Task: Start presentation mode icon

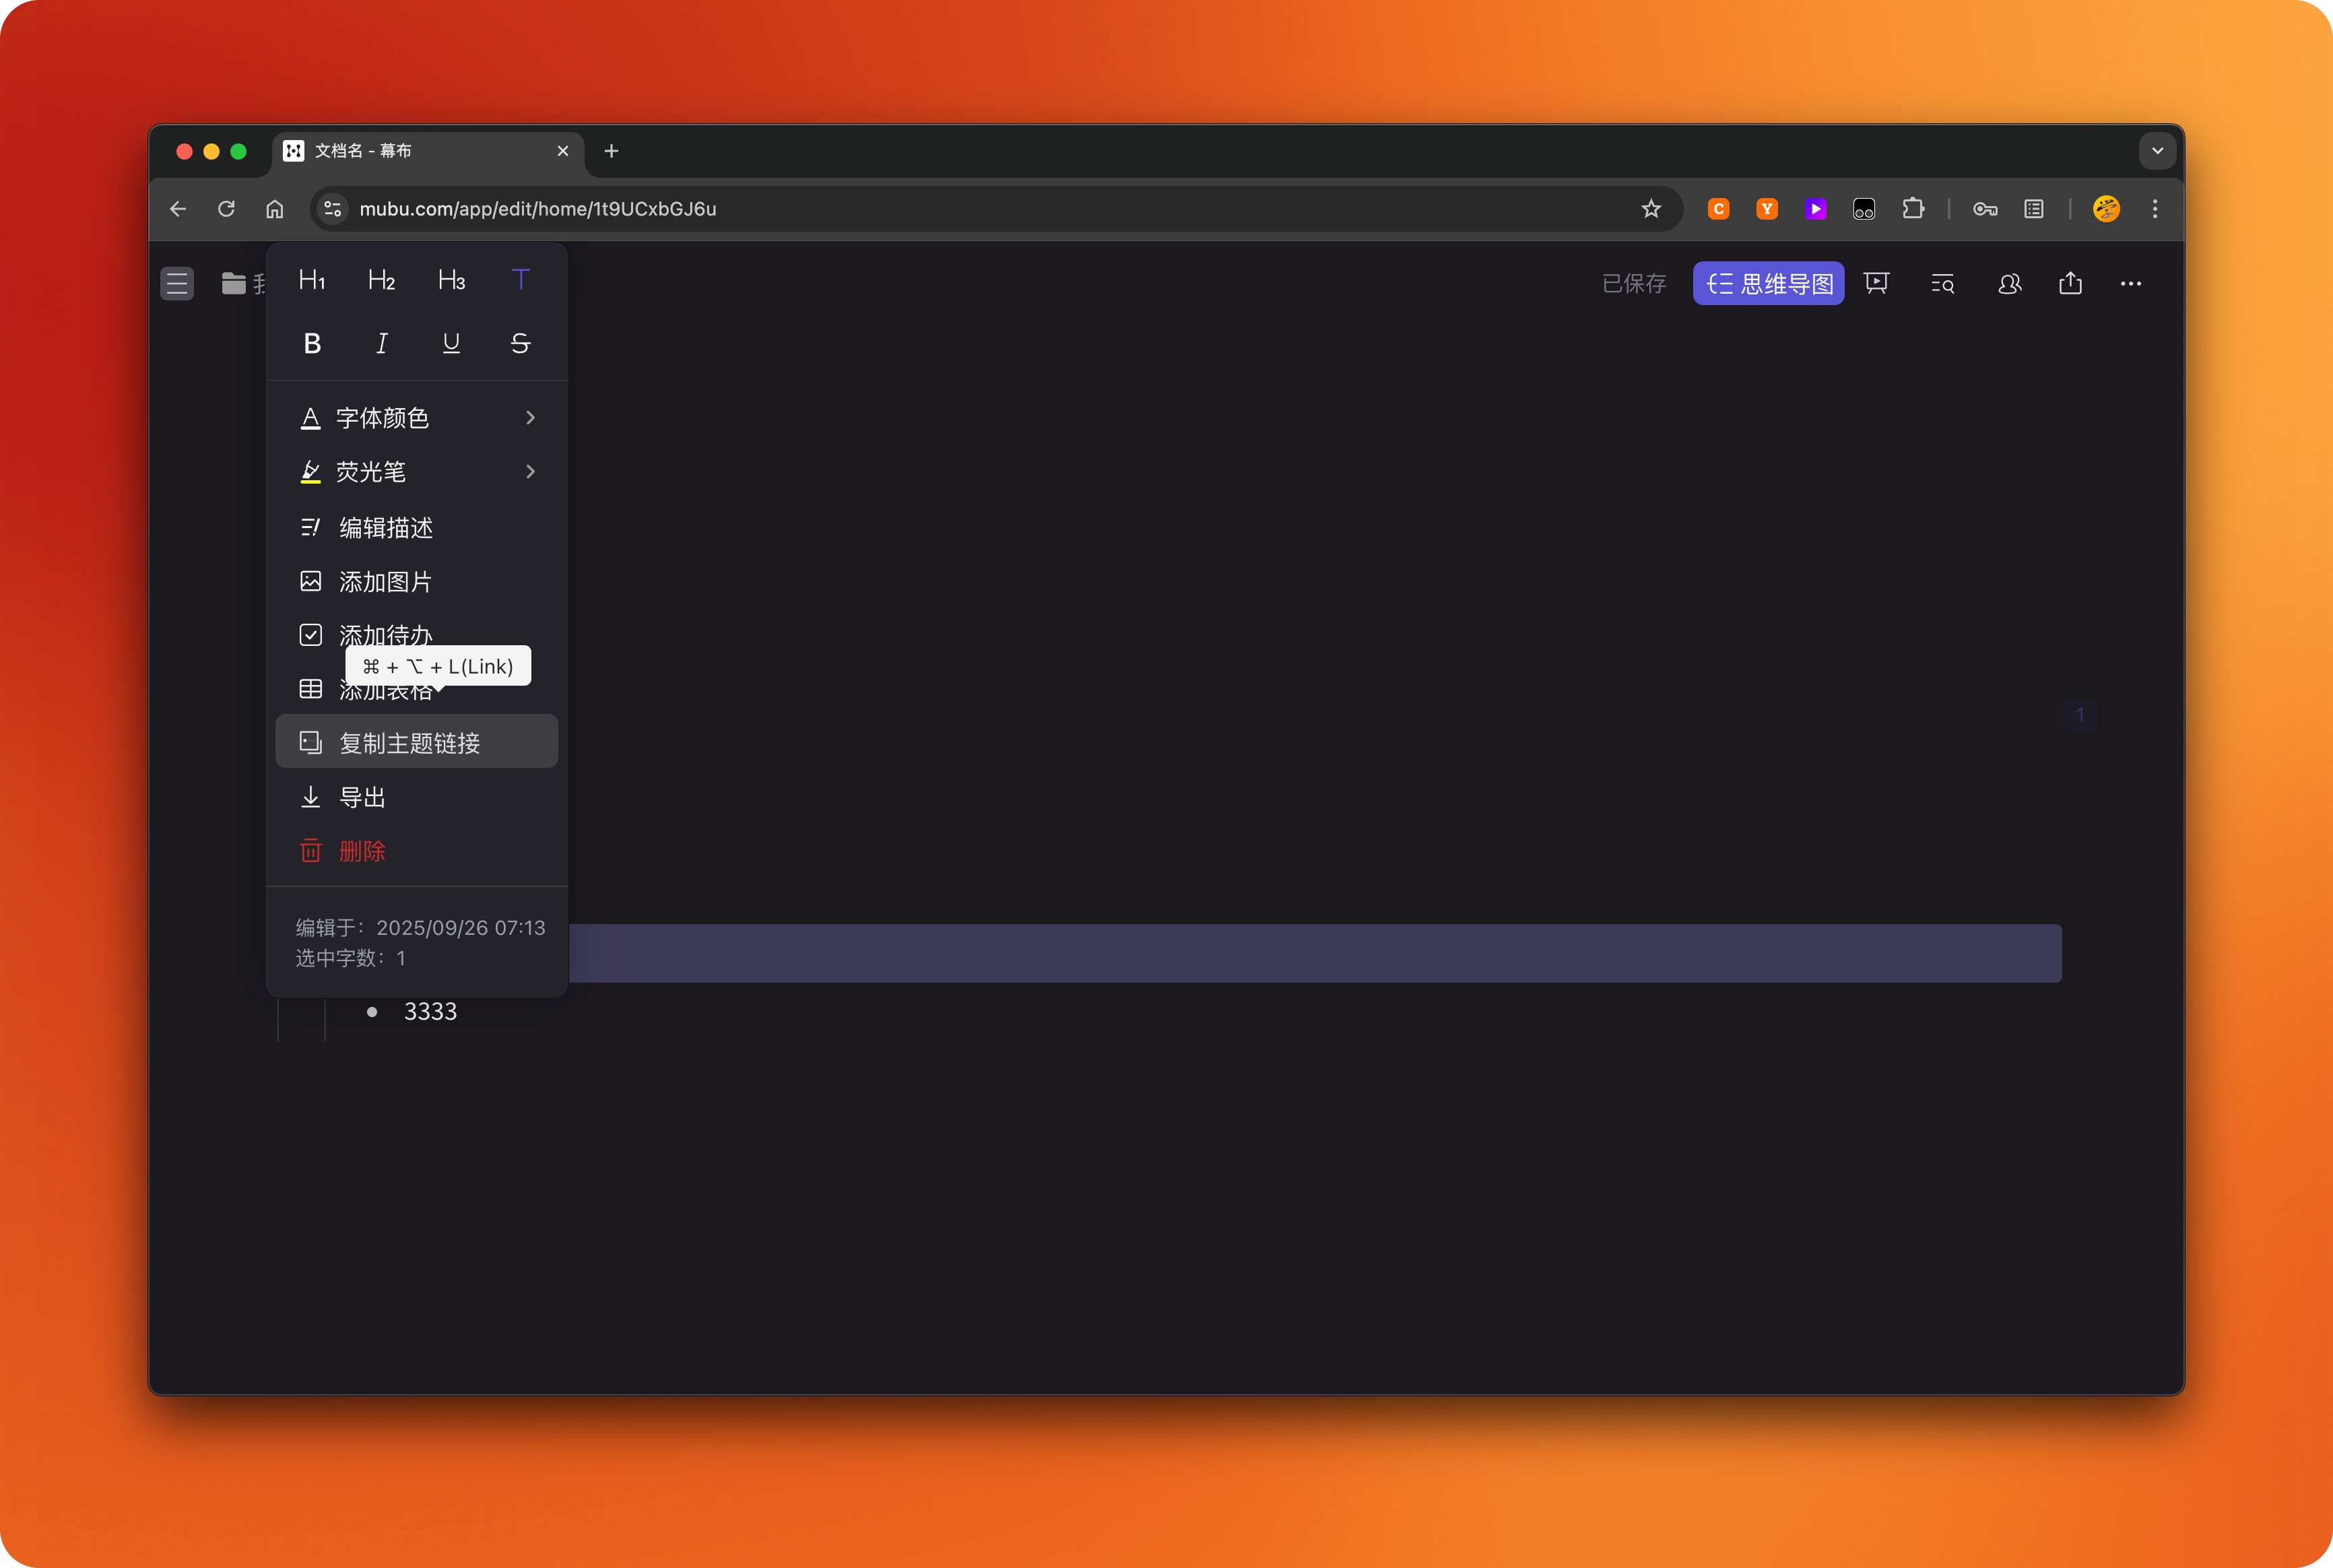Action: pyautogui.click(x=1876, y=284)
